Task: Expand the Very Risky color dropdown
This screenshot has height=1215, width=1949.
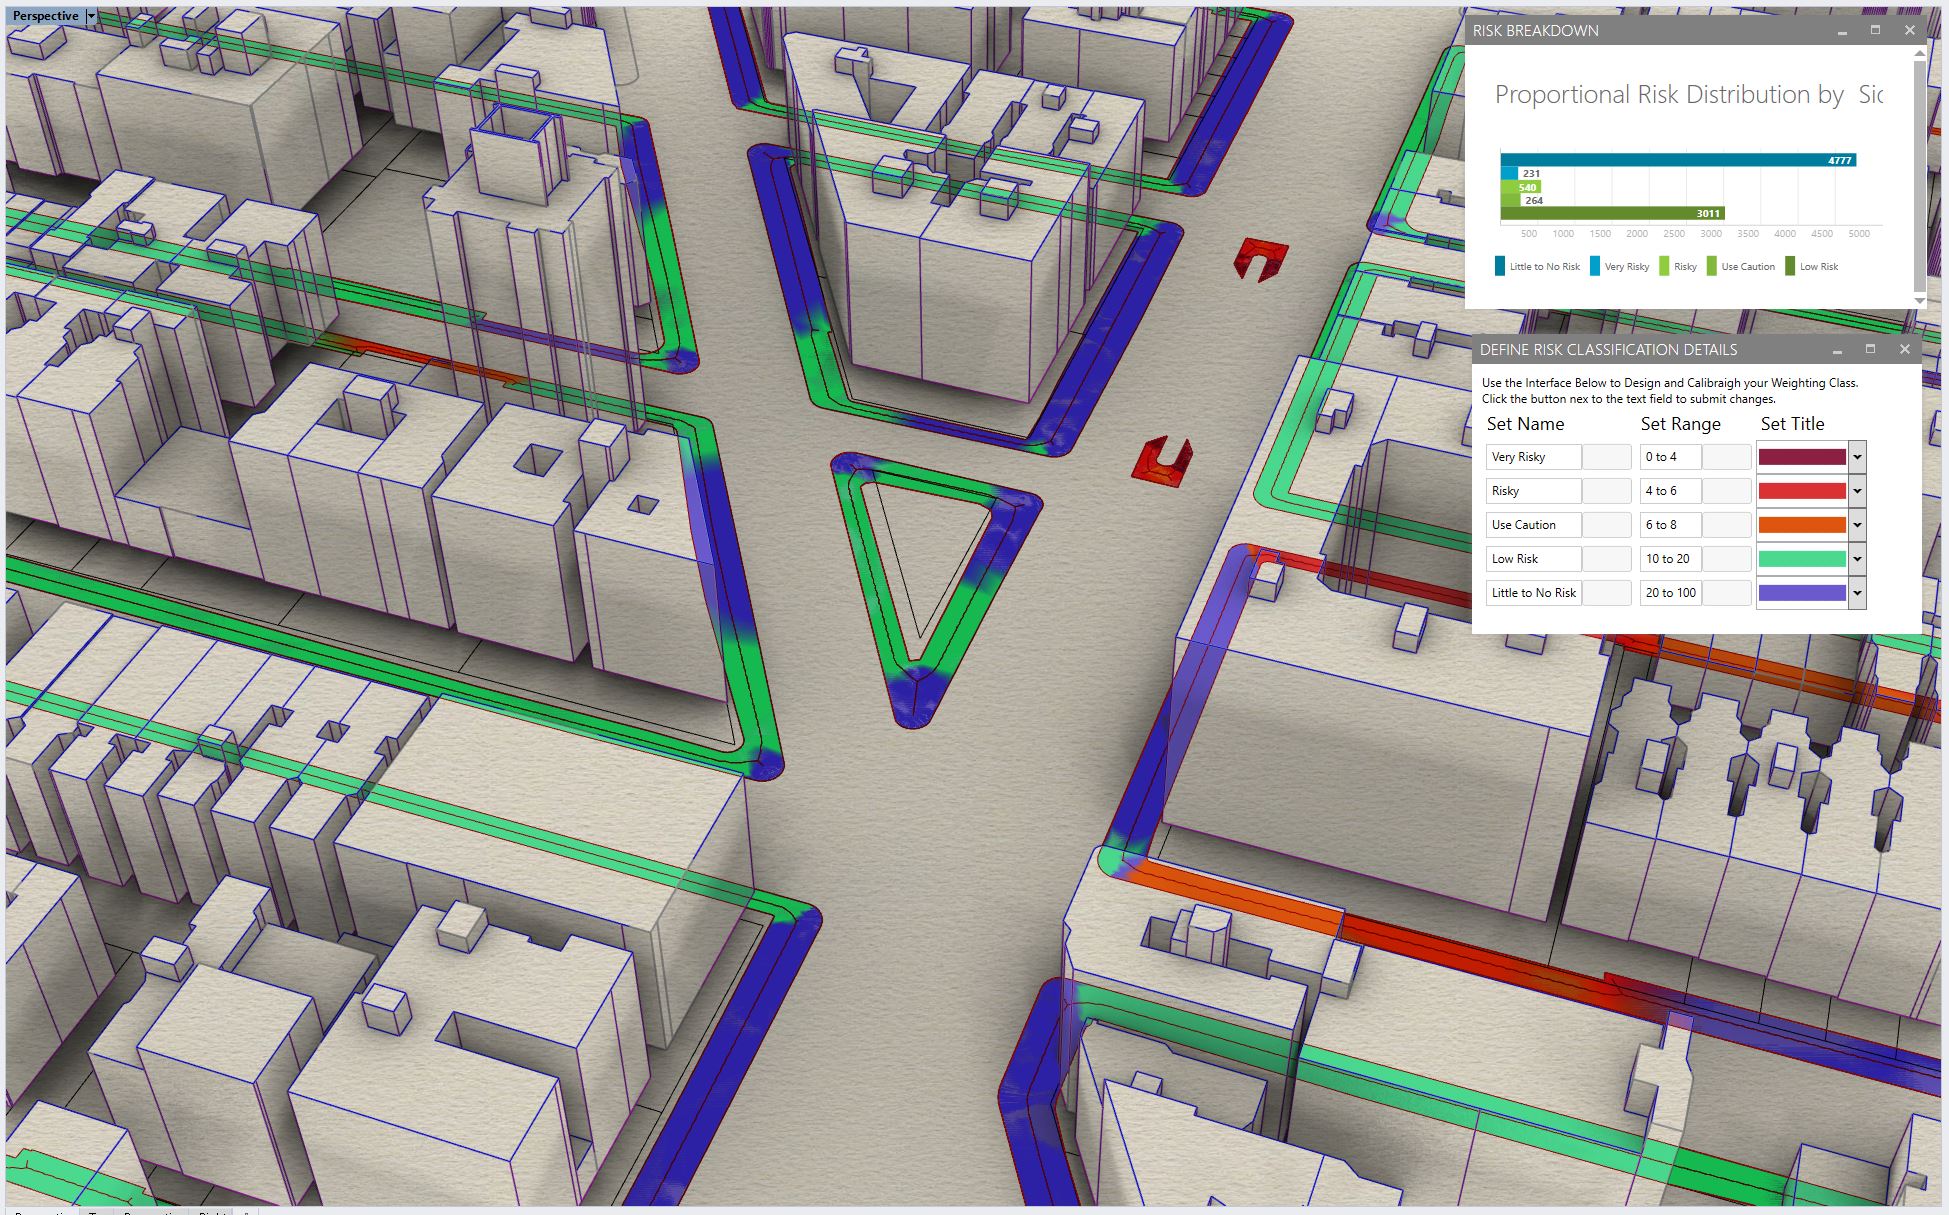Action: click(x=1857, y=457)
